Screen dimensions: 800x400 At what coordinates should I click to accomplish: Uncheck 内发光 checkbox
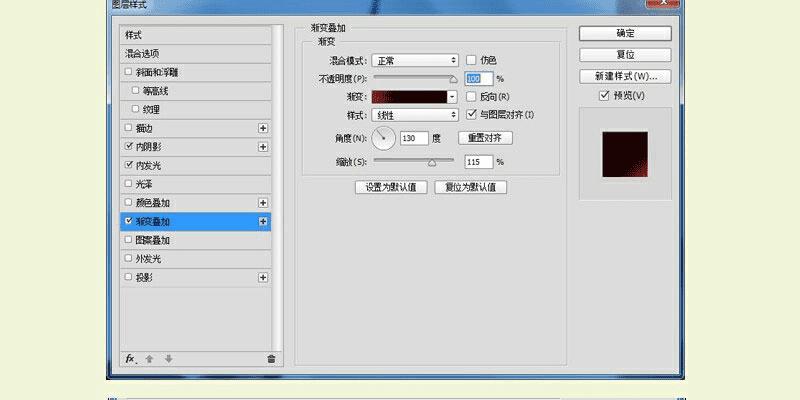(x=129, y=165)
